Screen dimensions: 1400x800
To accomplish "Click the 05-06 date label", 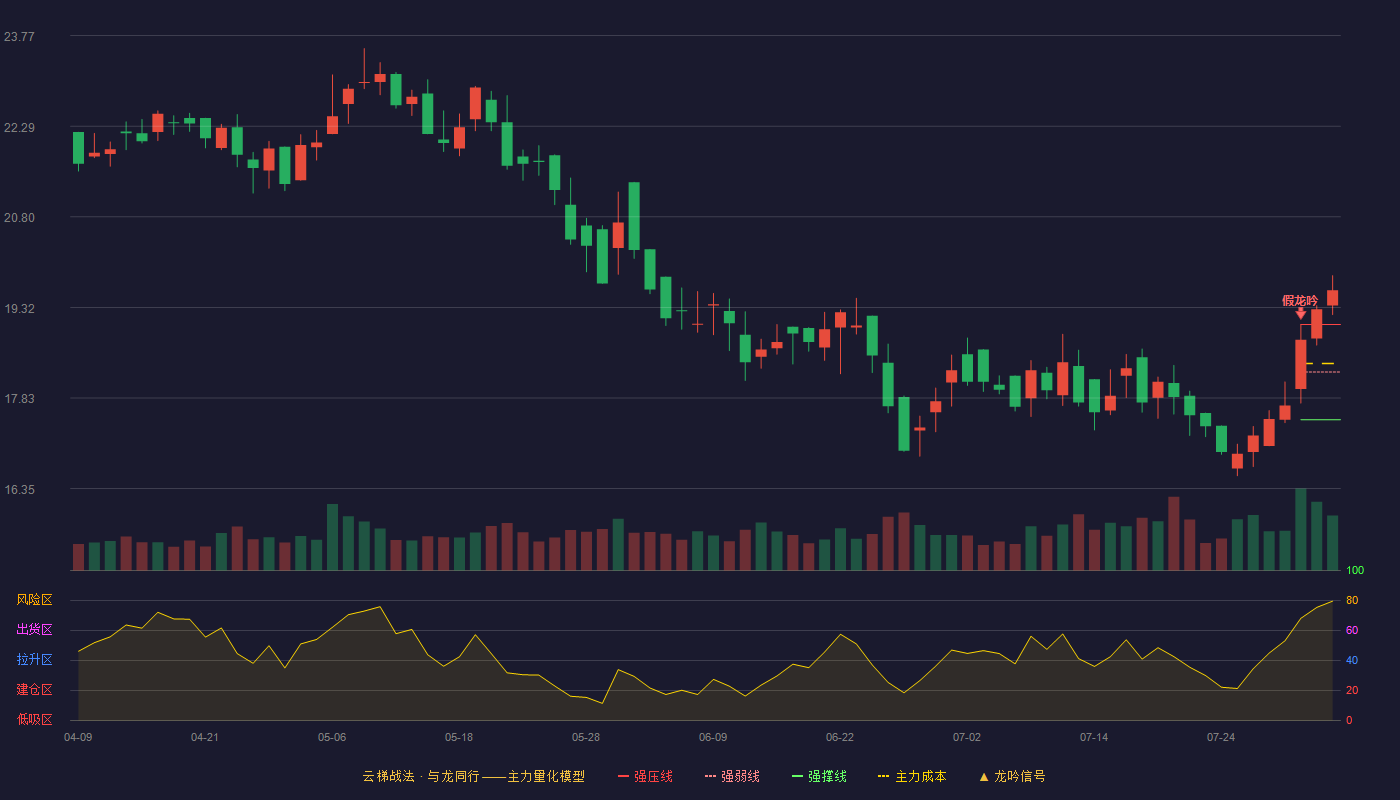I will click(332, 737).
